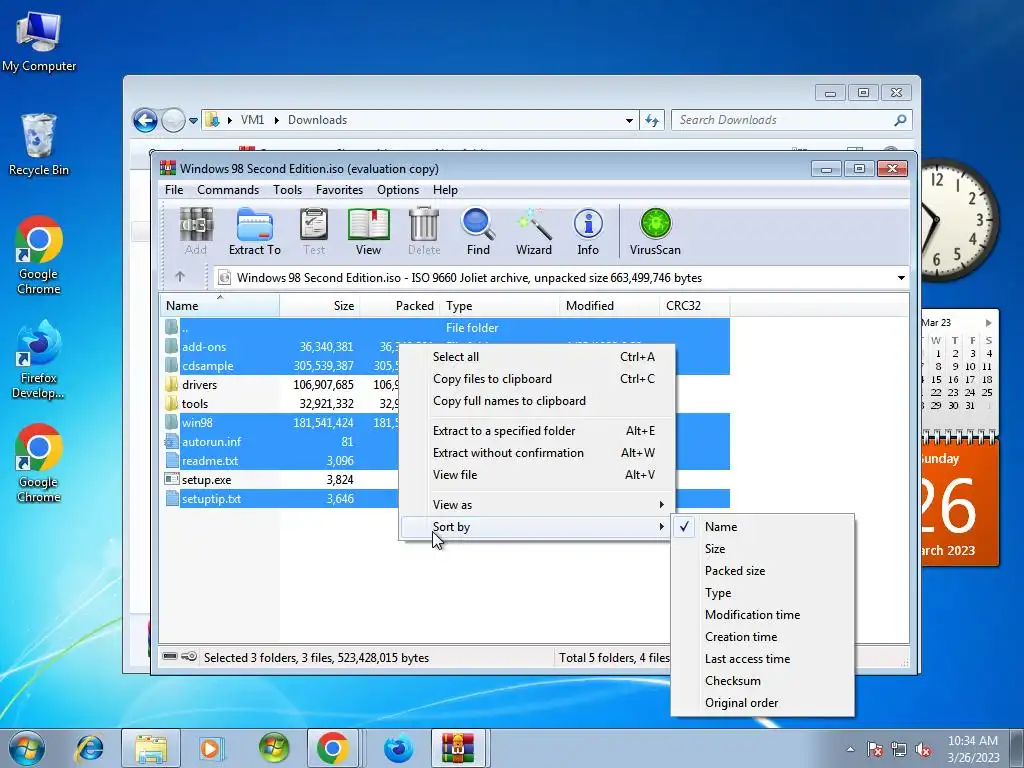Show hidden tray icons arrow
Screen dimensions: 1024x768
click(x=850, y=750)
